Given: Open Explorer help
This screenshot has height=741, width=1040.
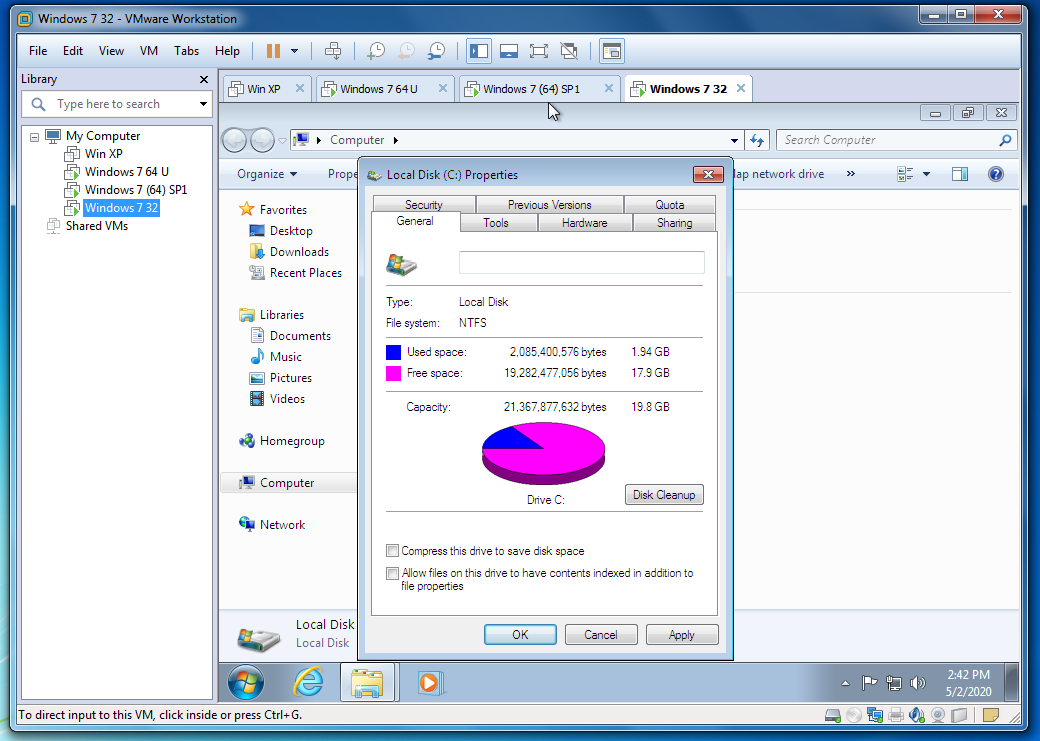Looking at the screenshot, I should [996, 174].
